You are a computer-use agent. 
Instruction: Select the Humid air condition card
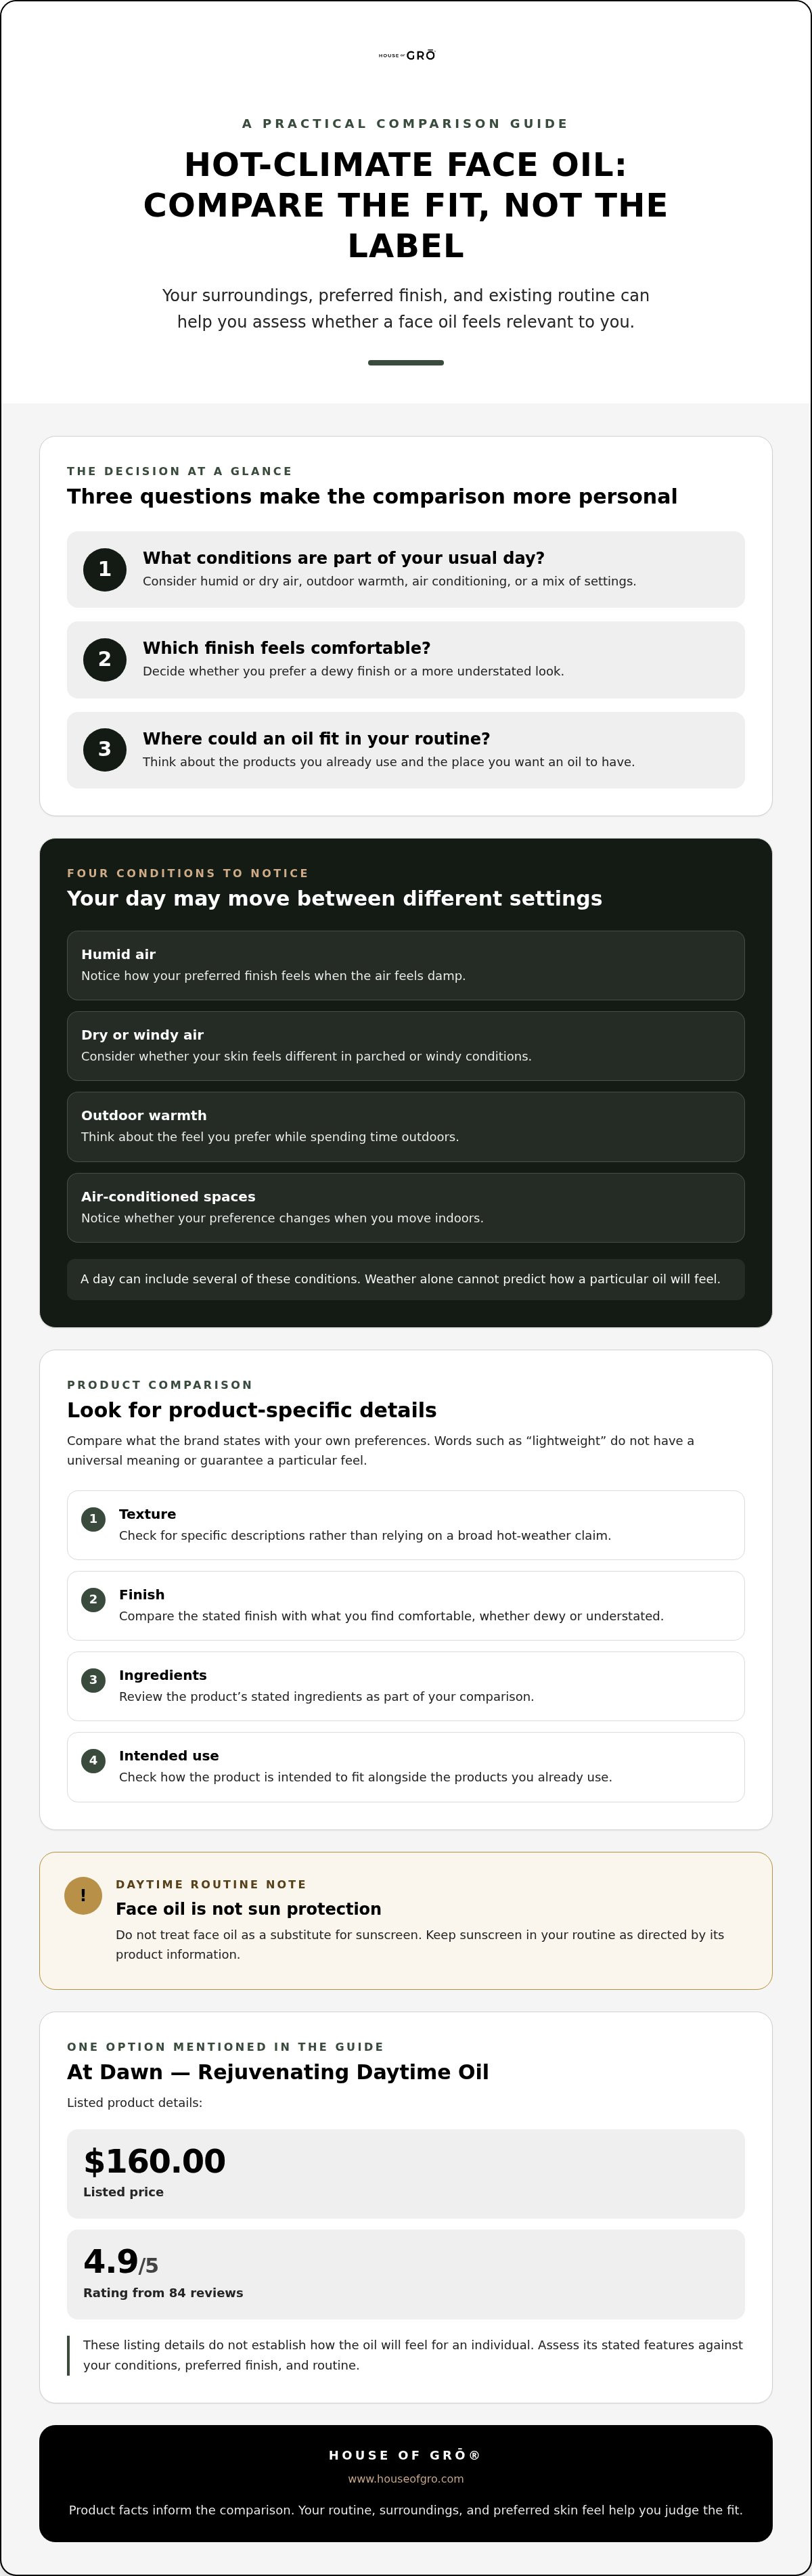[x=406, y=965]
